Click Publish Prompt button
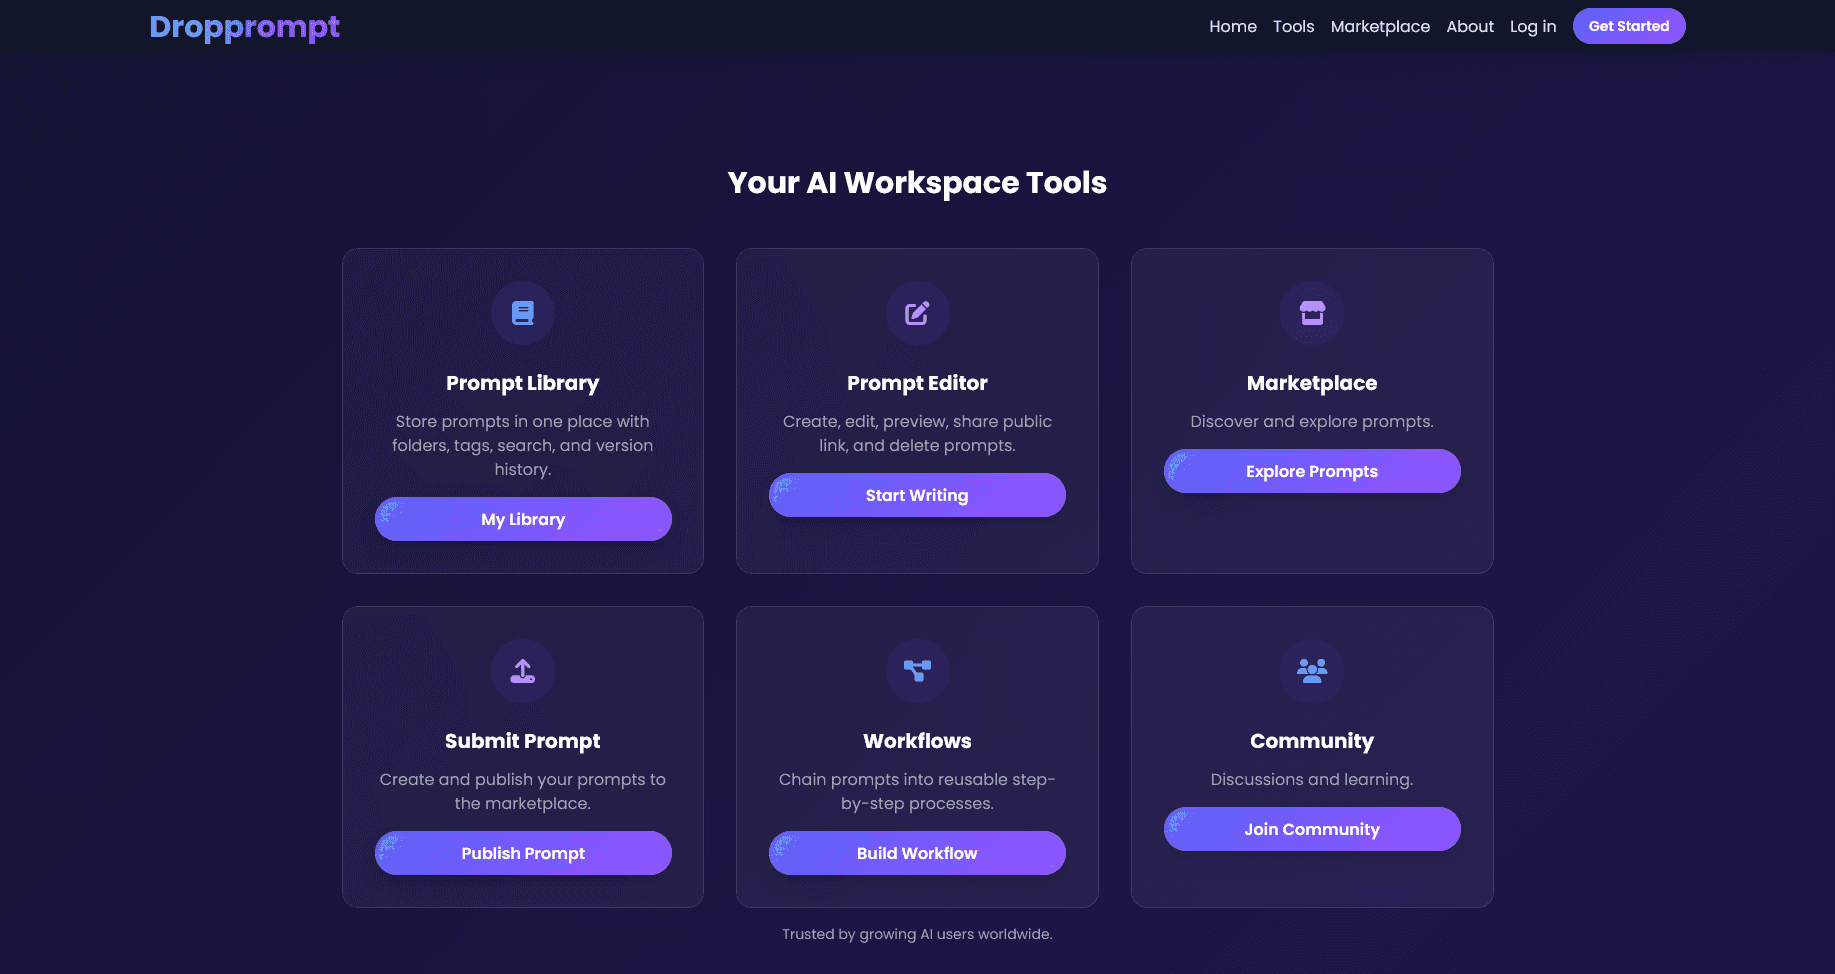This screenshot has height=974, width=1835. click(x=522, y=852)
